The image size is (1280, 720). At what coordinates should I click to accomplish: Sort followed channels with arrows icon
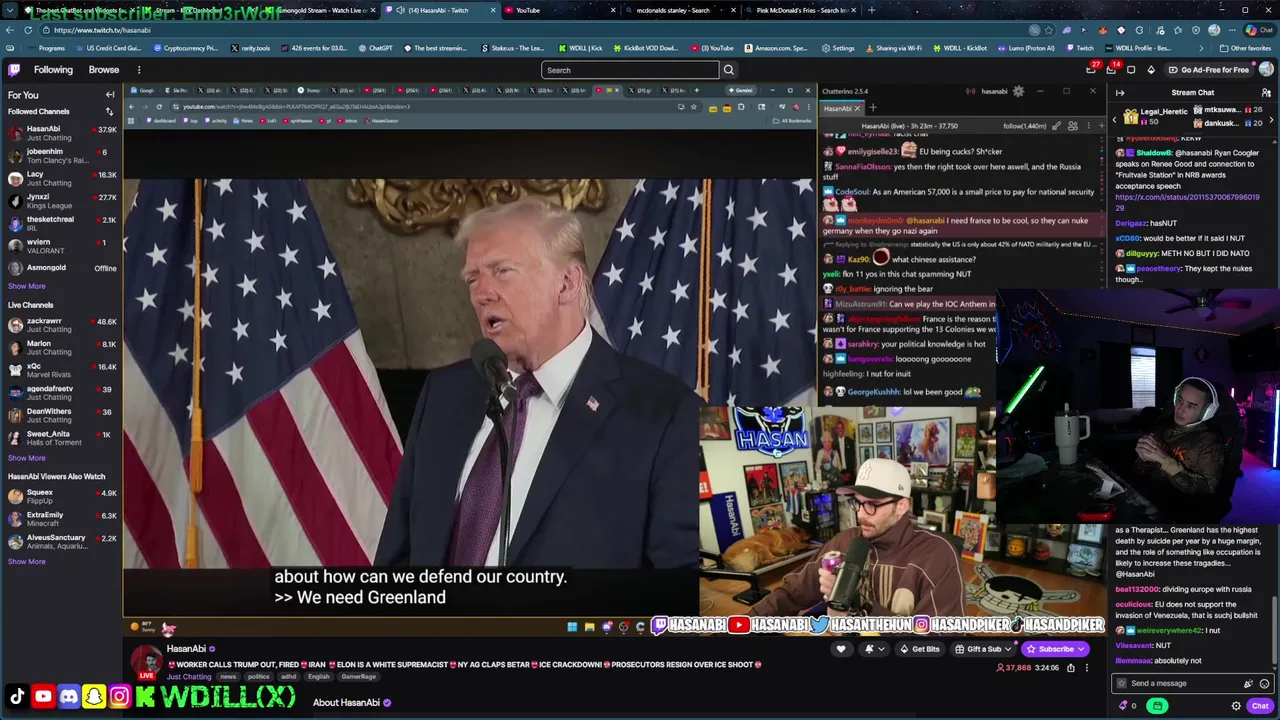click(109, 112)
